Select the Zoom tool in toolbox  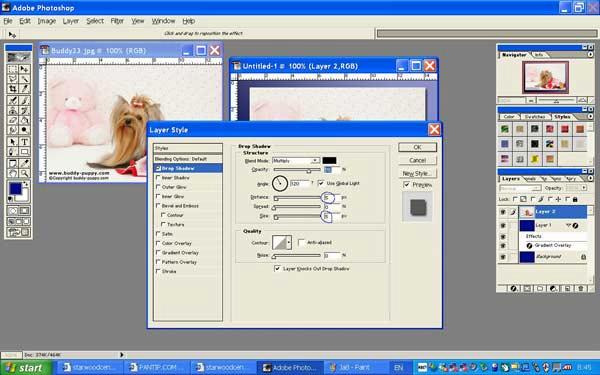(24, 173)
